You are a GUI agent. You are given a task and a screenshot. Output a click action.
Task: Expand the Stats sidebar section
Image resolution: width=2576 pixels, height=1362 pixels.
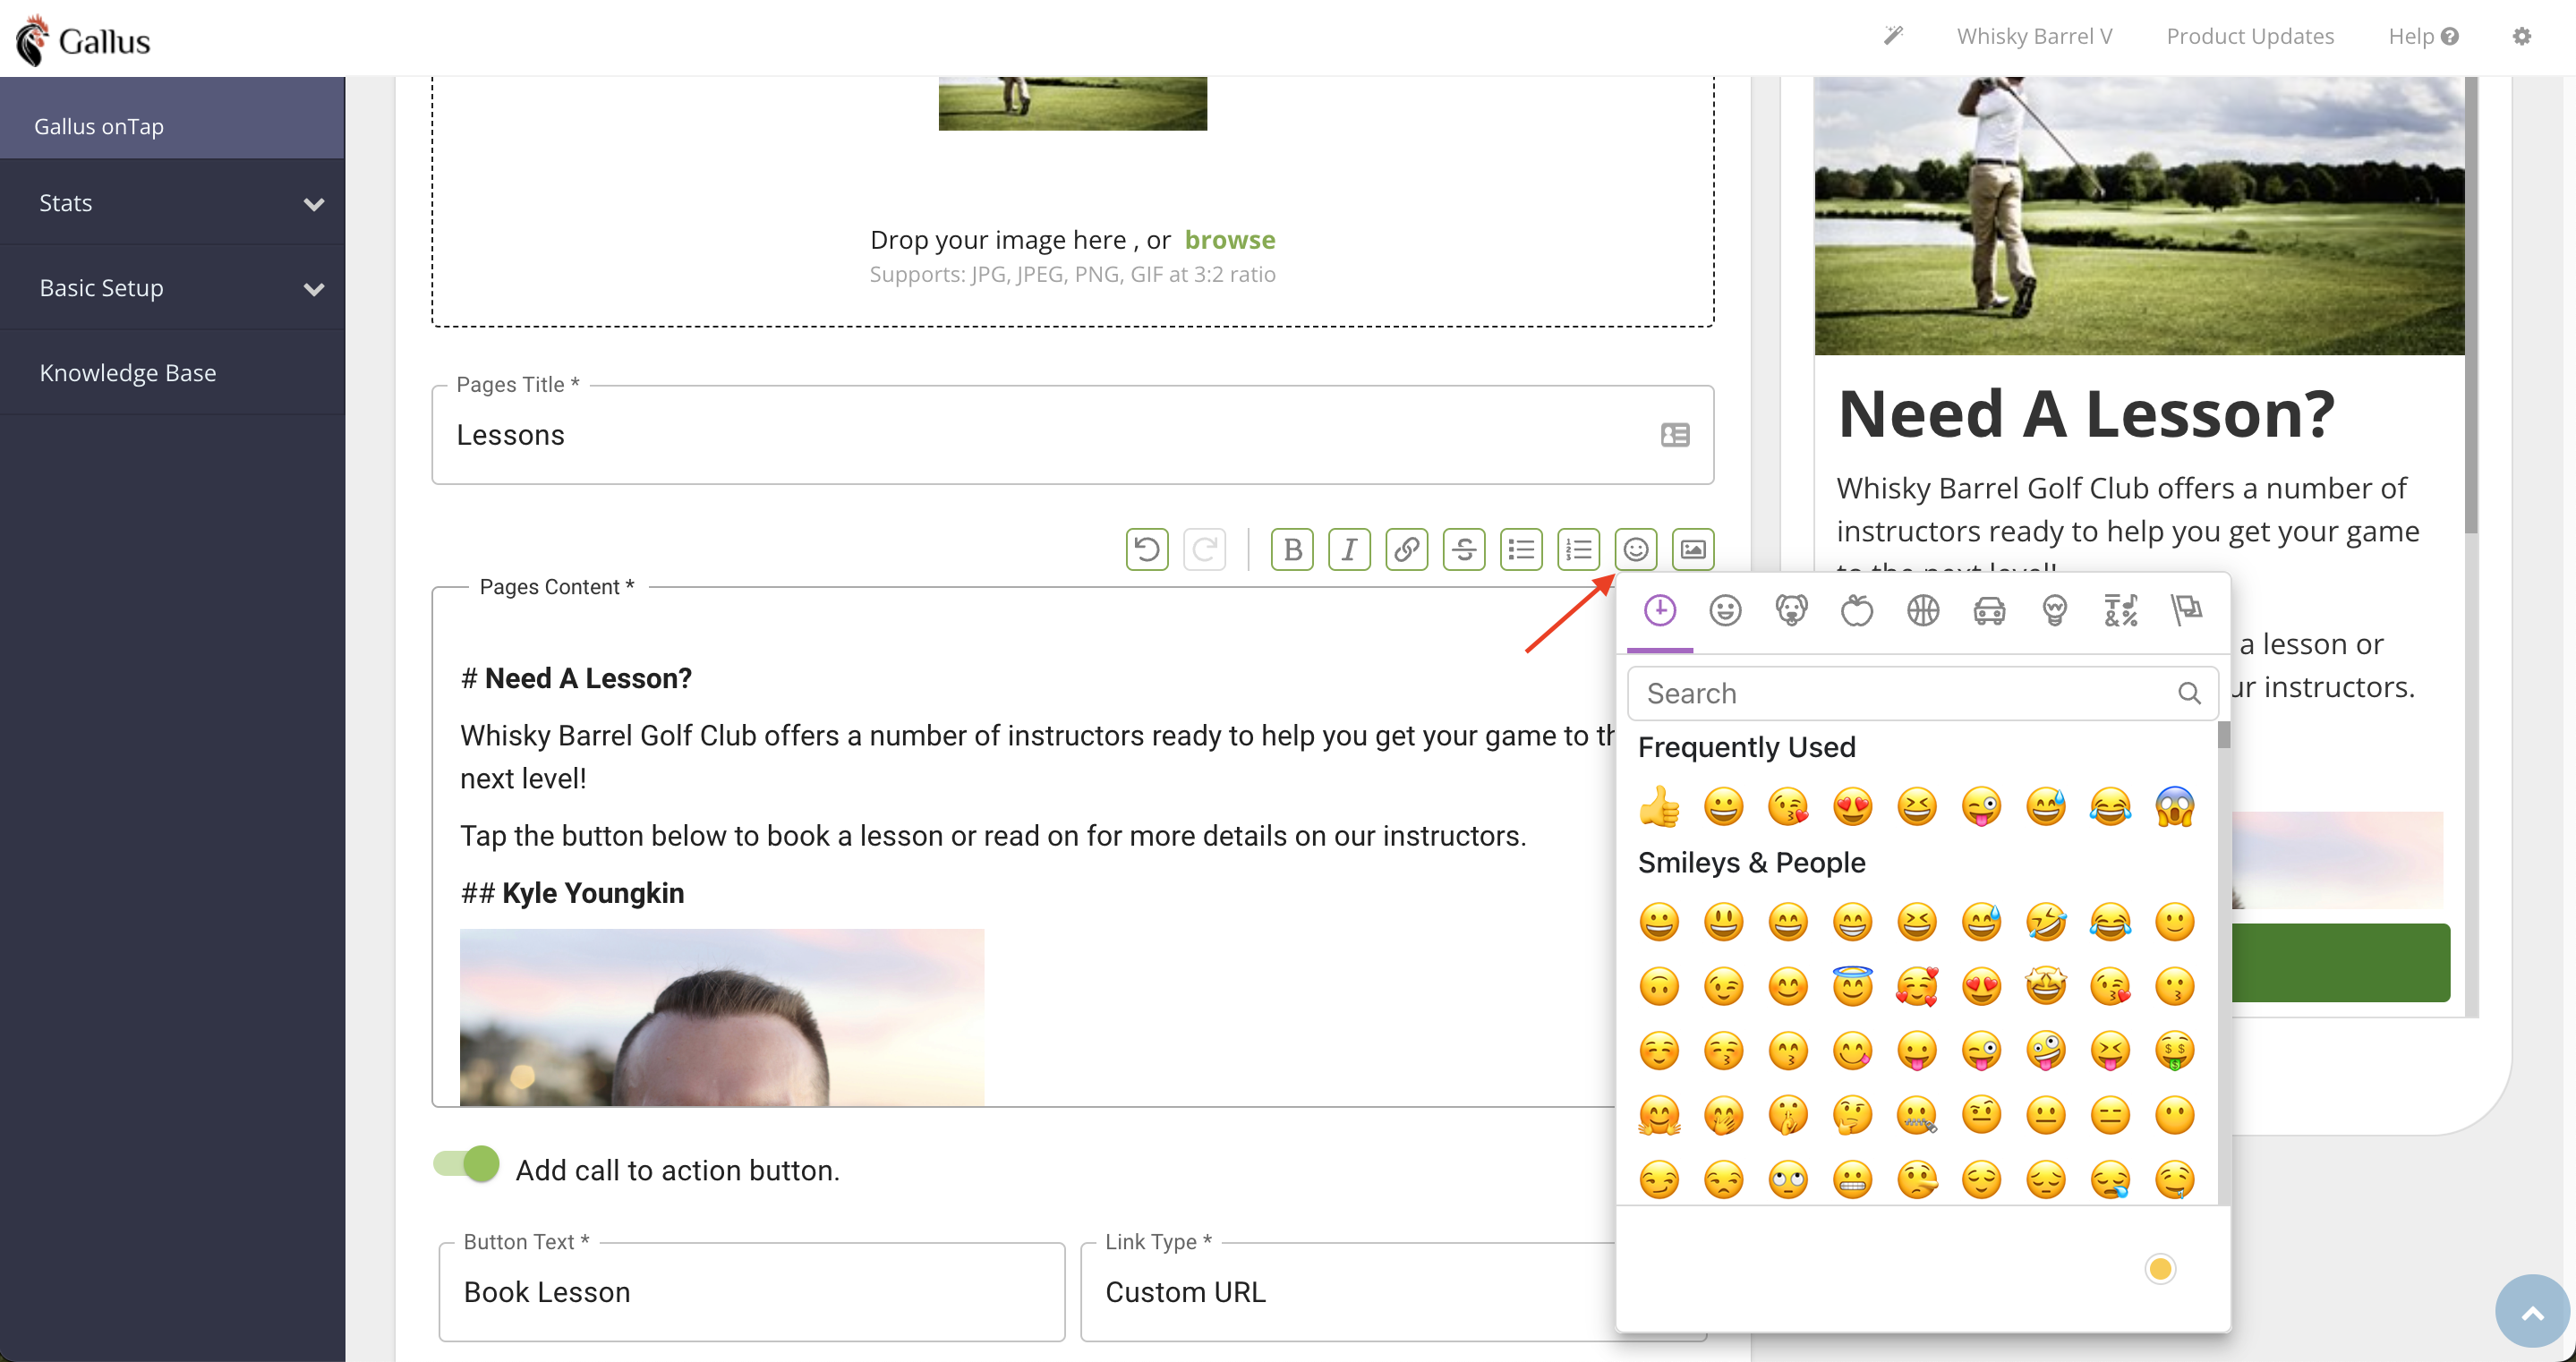172,203
